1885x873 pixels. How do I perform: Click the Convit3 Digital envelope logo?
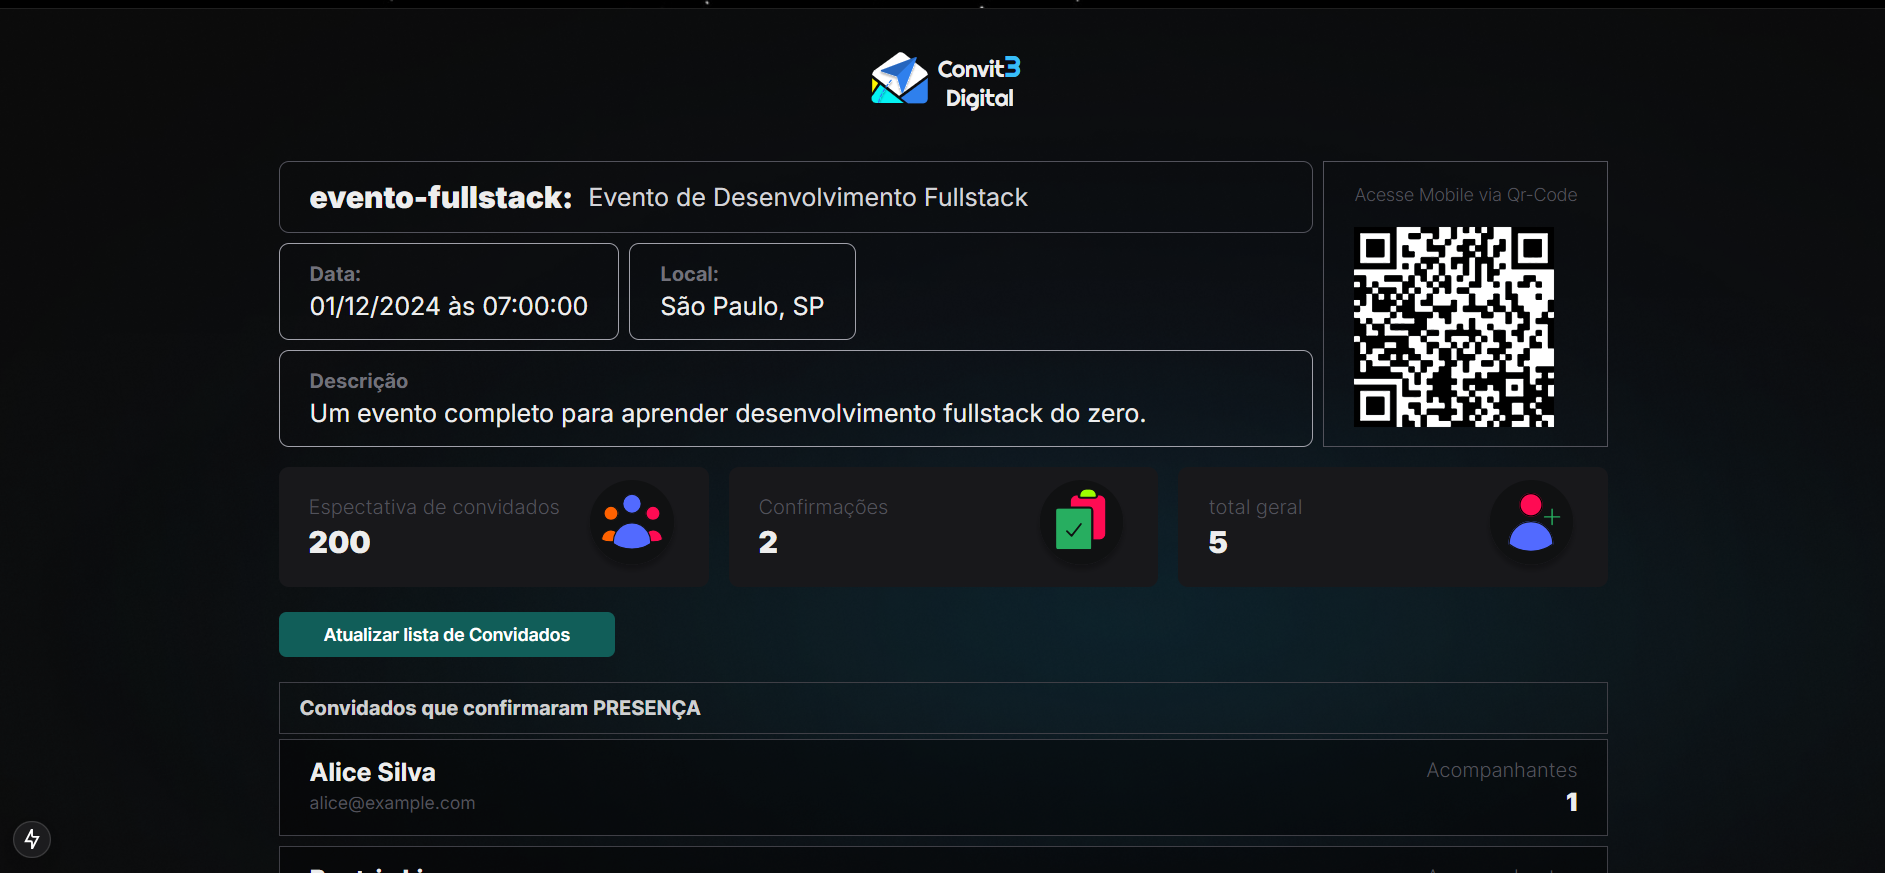pos(899,79)
